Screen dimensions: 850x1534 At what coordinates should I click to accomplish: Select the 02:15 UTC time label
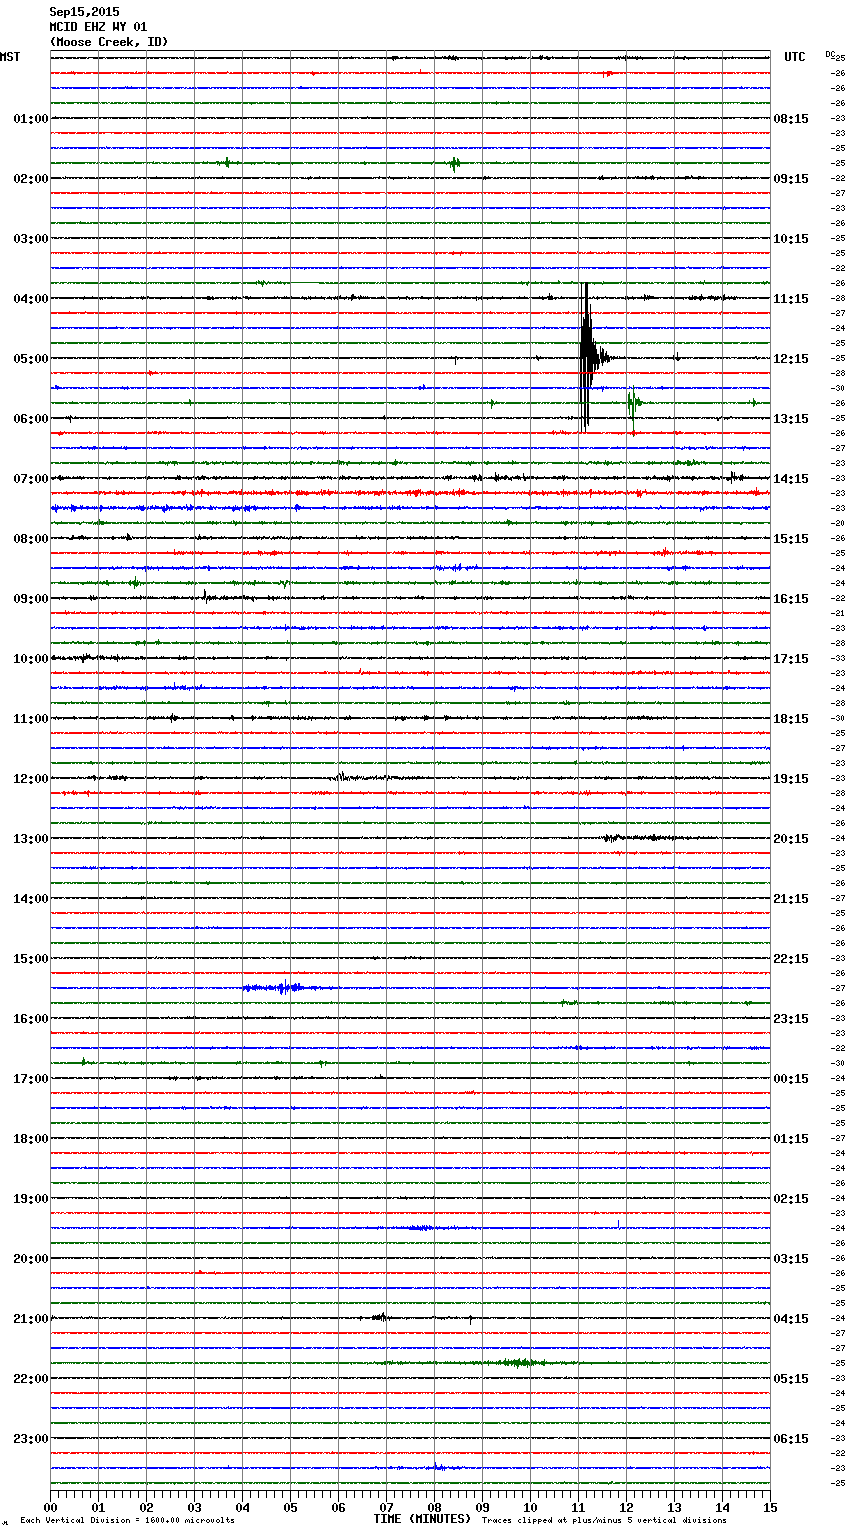click(x=791, y=1199)
